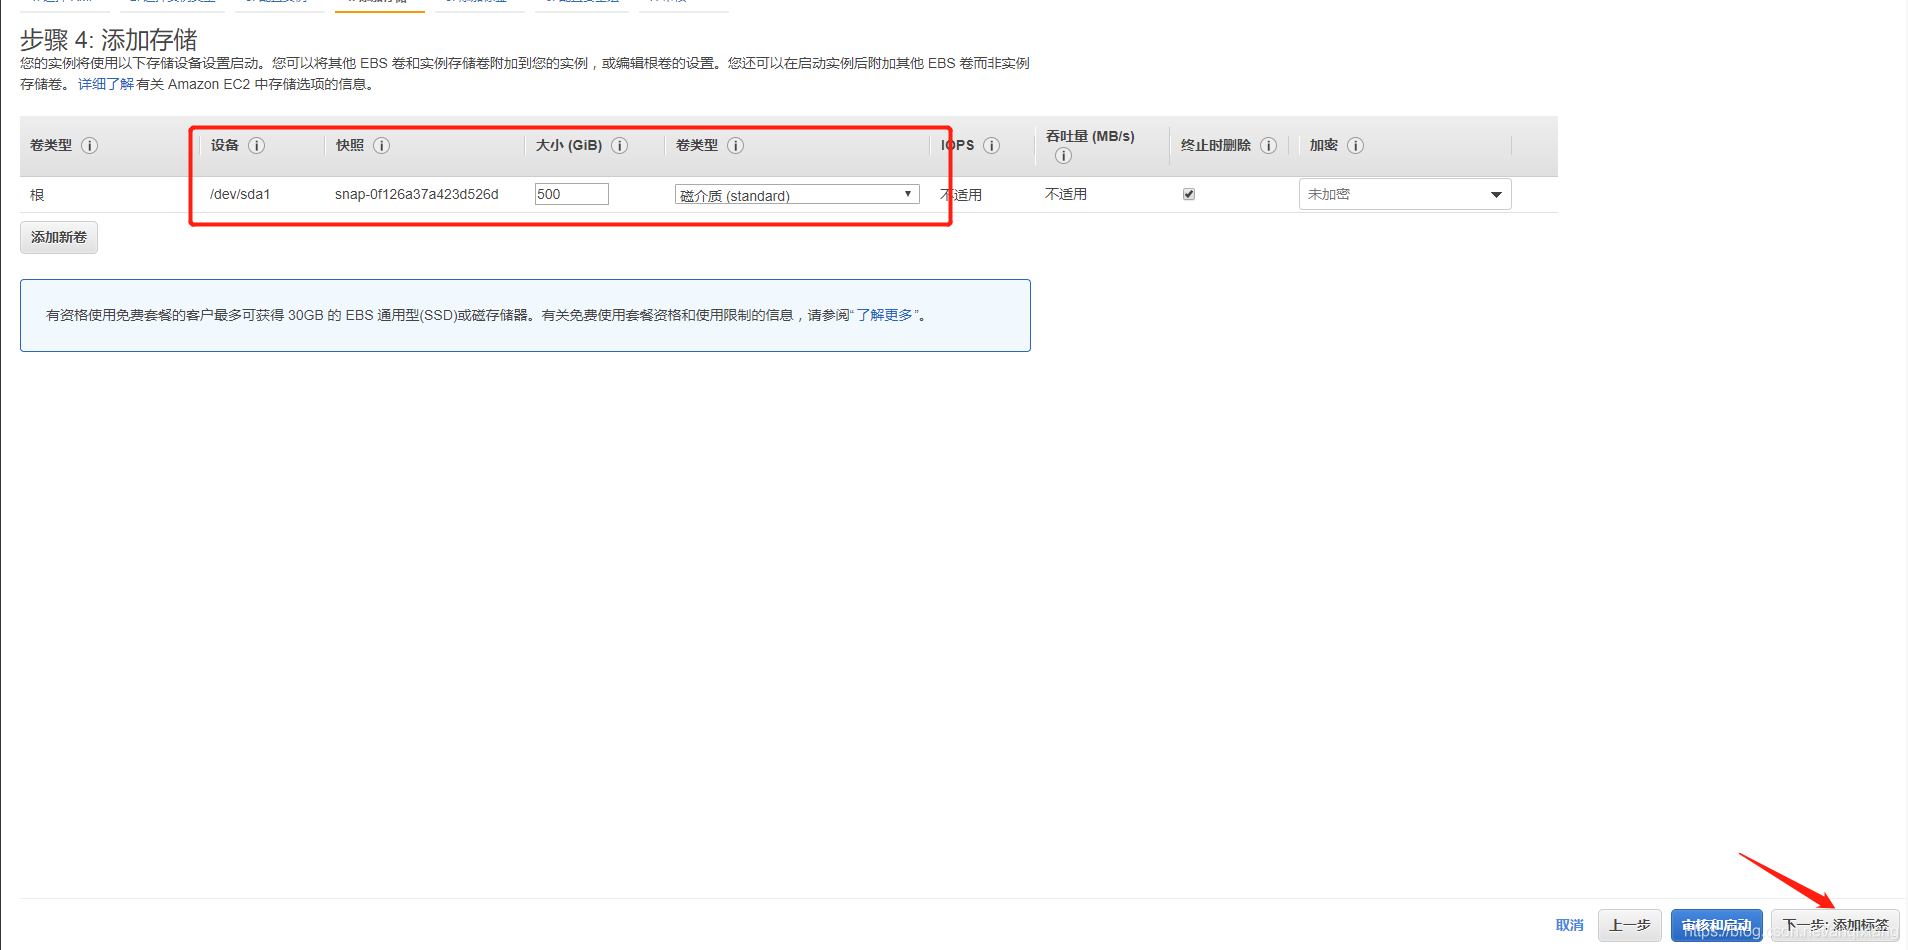The width and height of the screenshot is (1908, 950).
Task: Click the 取消 link
Action: [1570, 925]
